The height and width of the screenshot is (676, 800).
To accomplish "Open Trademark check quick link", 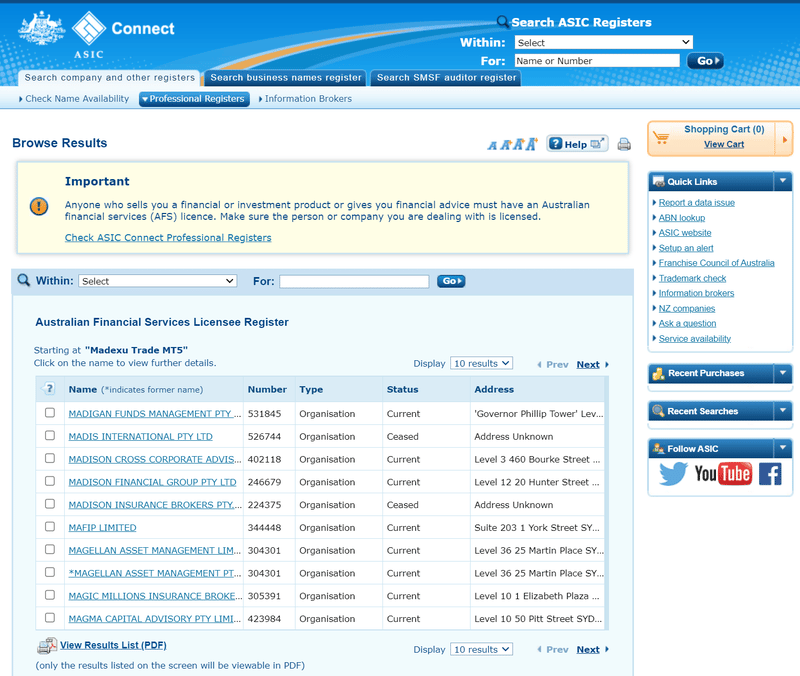I will click(692, 278).
